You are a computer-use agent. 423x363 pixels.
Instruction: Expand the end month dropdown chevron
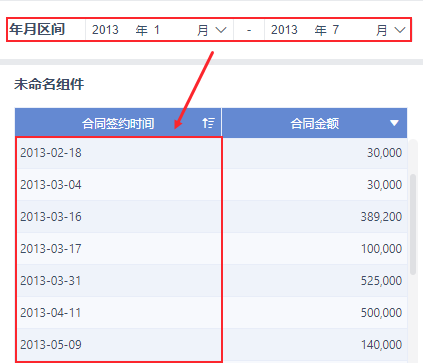(400, 30)
